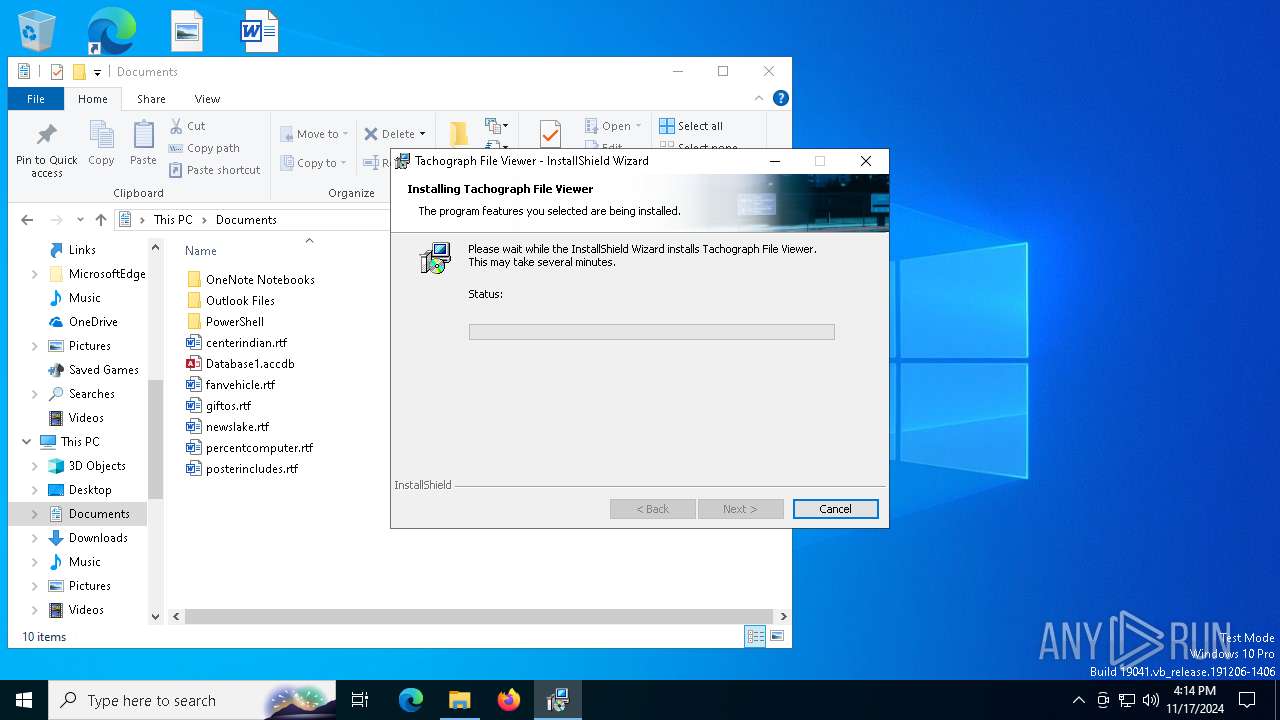This screenshot has width=1280, height=720.
Task: Select the giftos.rtf file
Action: click(219, 406)
